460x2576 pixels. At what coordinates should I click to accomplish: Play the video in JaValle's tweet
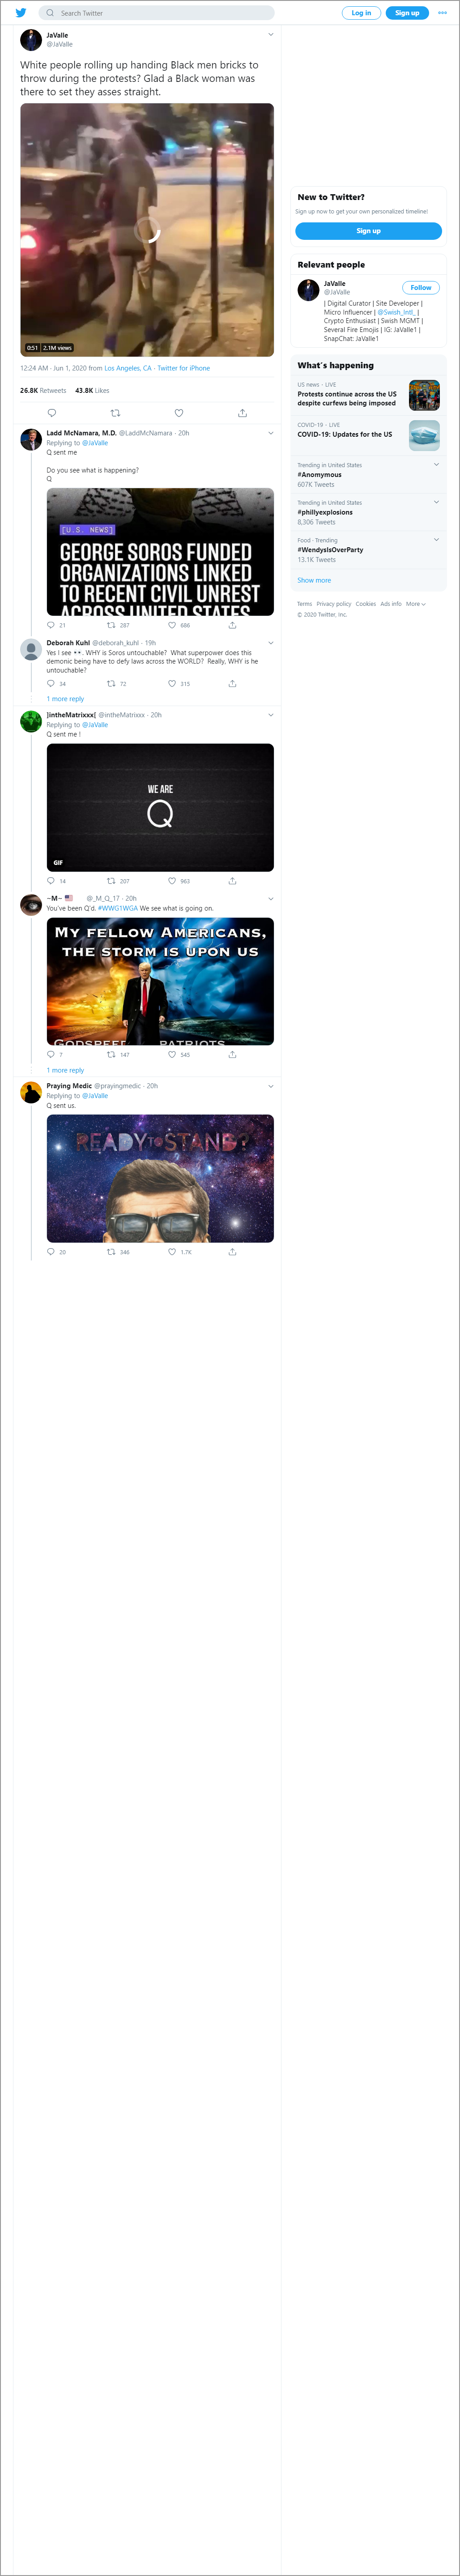[147, 230]
